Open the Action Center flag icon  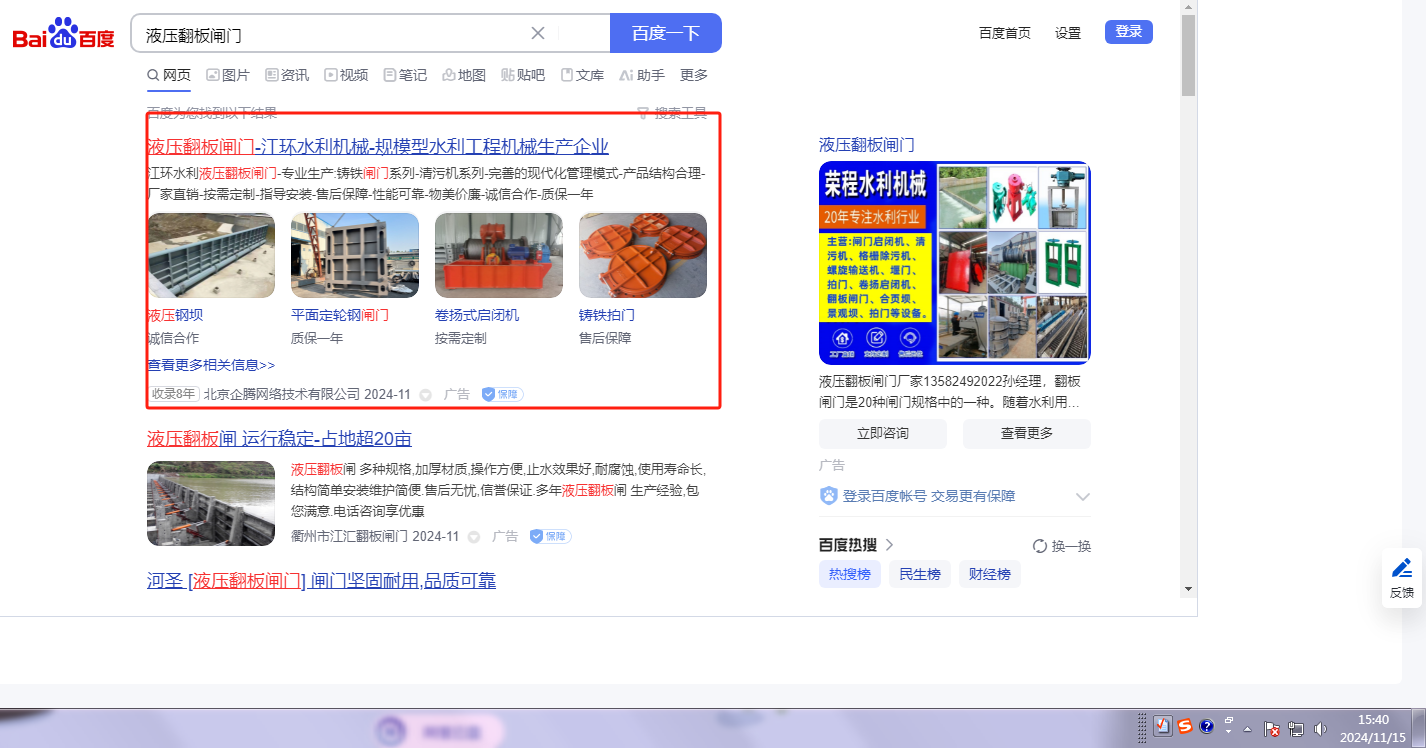(1273, 729)
